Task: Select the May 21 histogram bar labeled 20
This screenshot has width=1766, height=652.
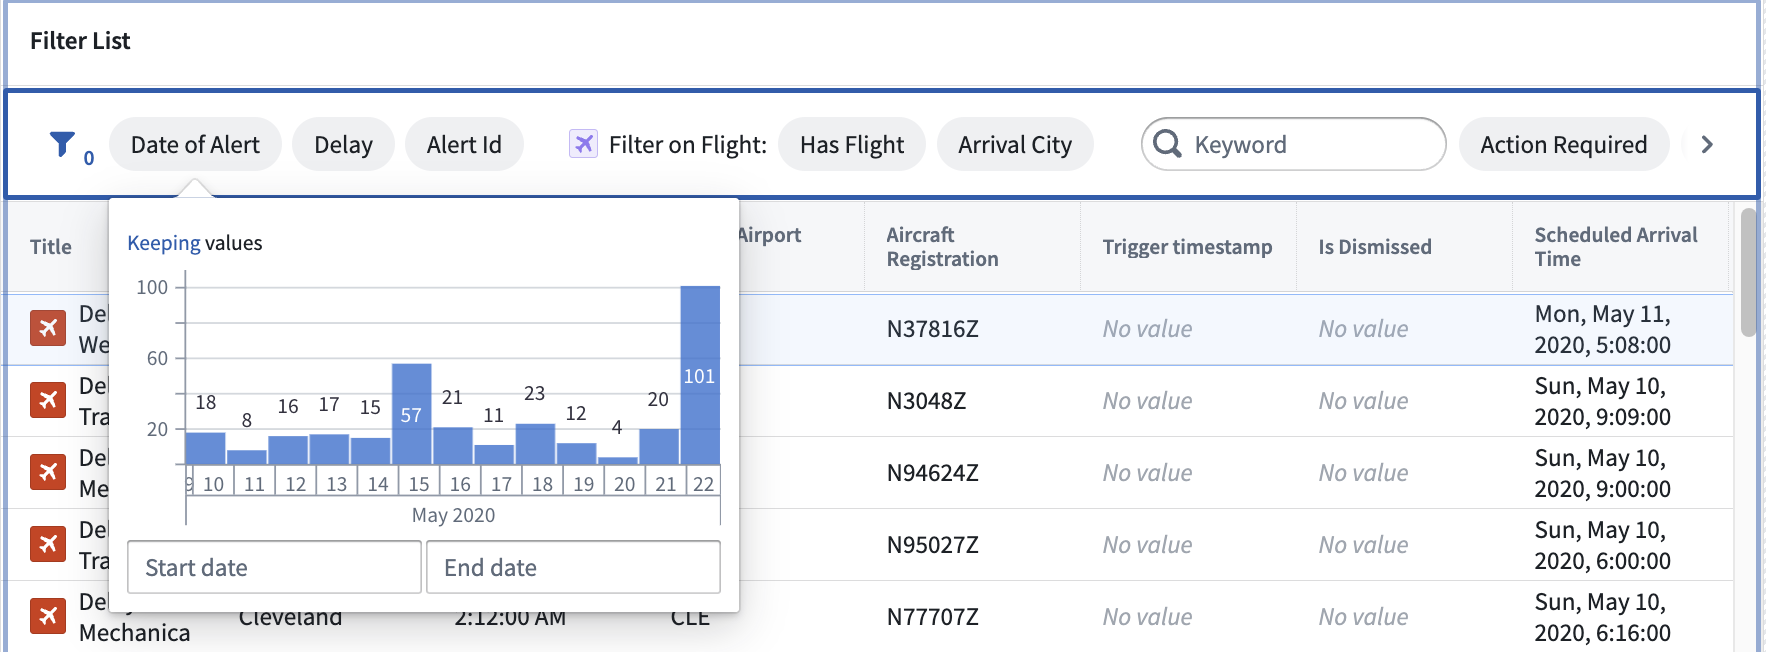Action: pos(659,446)
